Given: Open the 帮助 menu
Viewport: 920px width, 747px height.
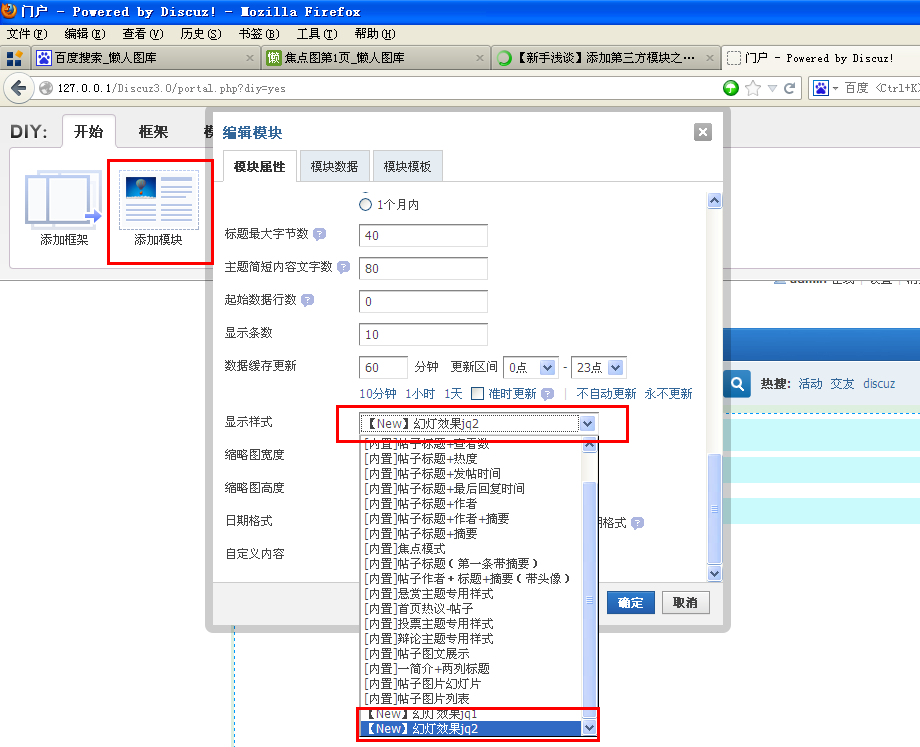Looking at the screenshot, I should pos(375,33).
